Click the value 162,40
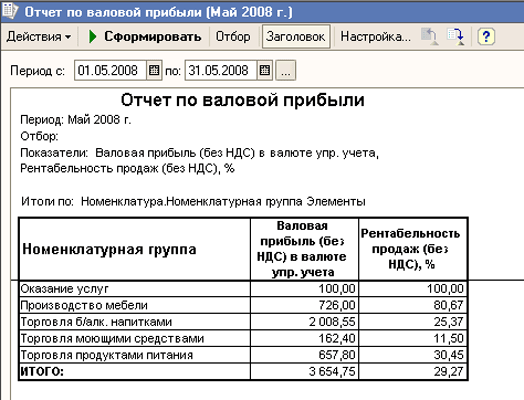Viewport: 524px width, 400px height. pos(337,339)
